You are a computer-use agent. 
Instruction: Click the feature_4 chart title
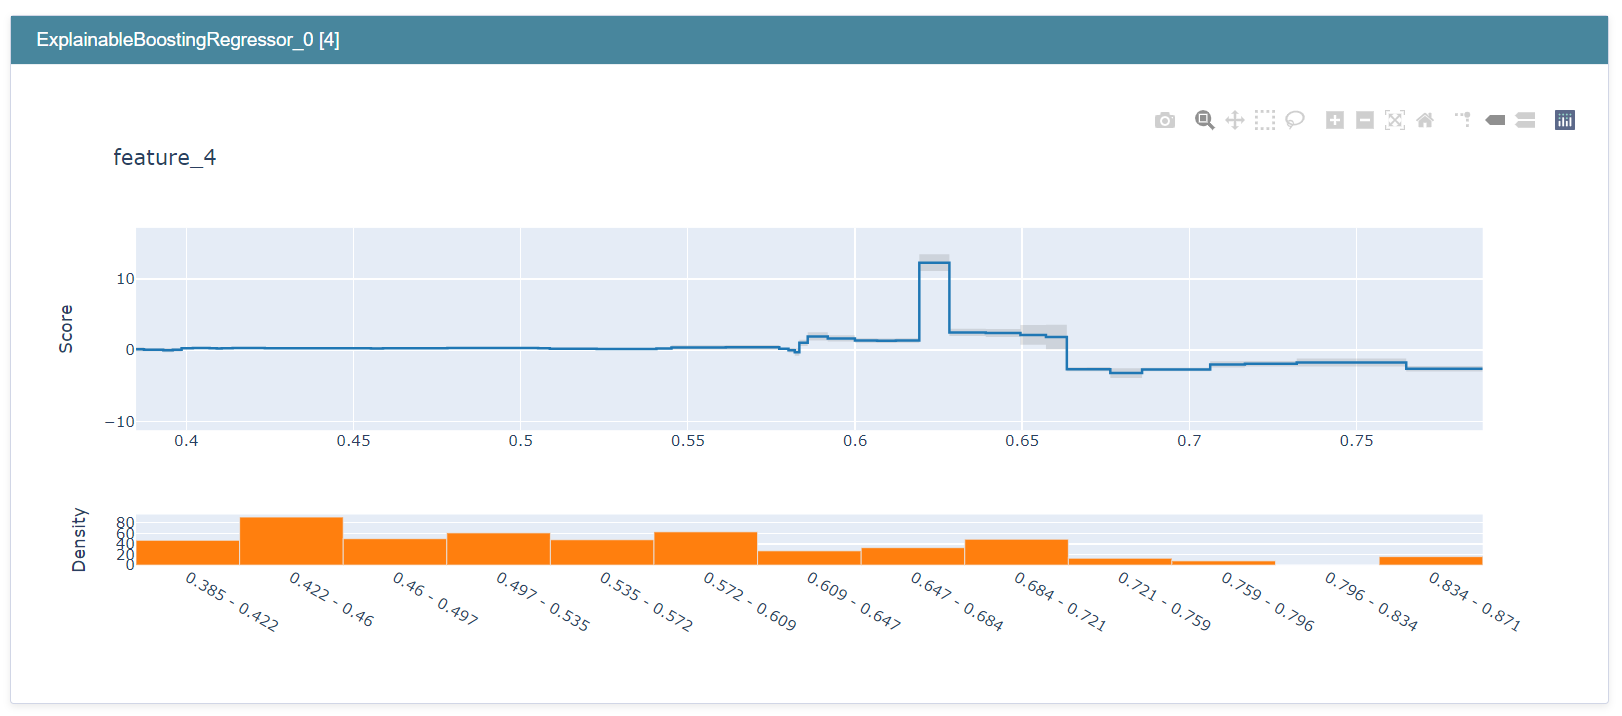coord(164,158)
